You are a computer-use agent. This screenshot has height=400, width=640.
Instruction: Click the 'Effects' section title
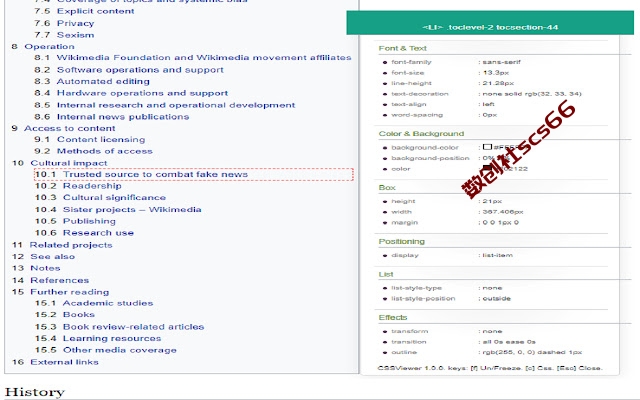pos(393,318)
